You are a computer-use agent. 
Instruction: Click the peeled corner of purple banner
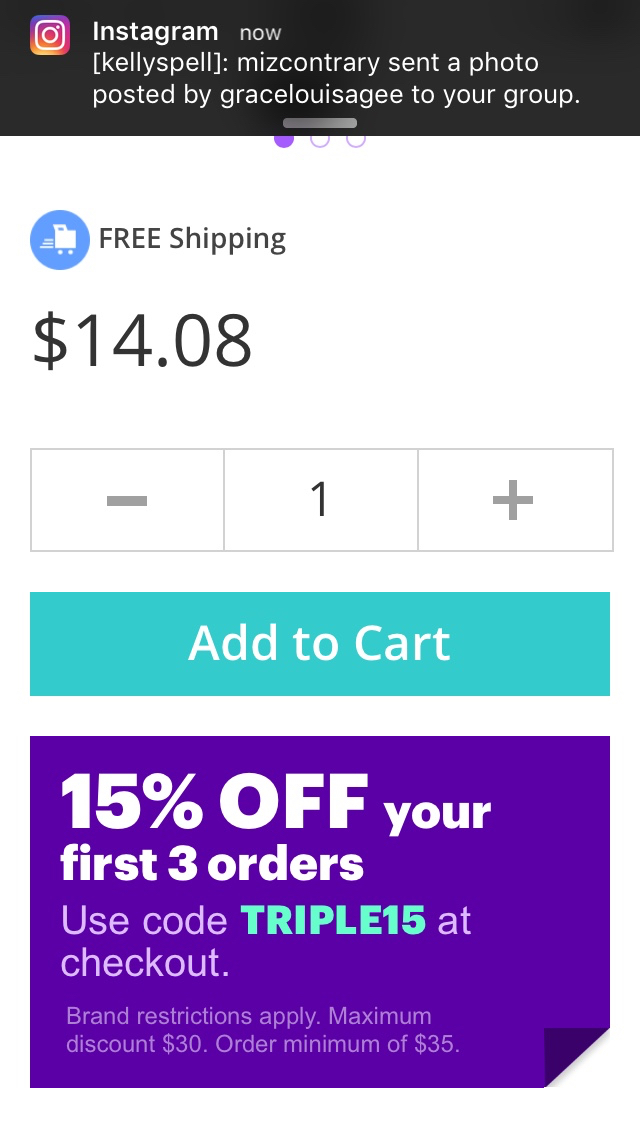click(x=577, y=1056)
